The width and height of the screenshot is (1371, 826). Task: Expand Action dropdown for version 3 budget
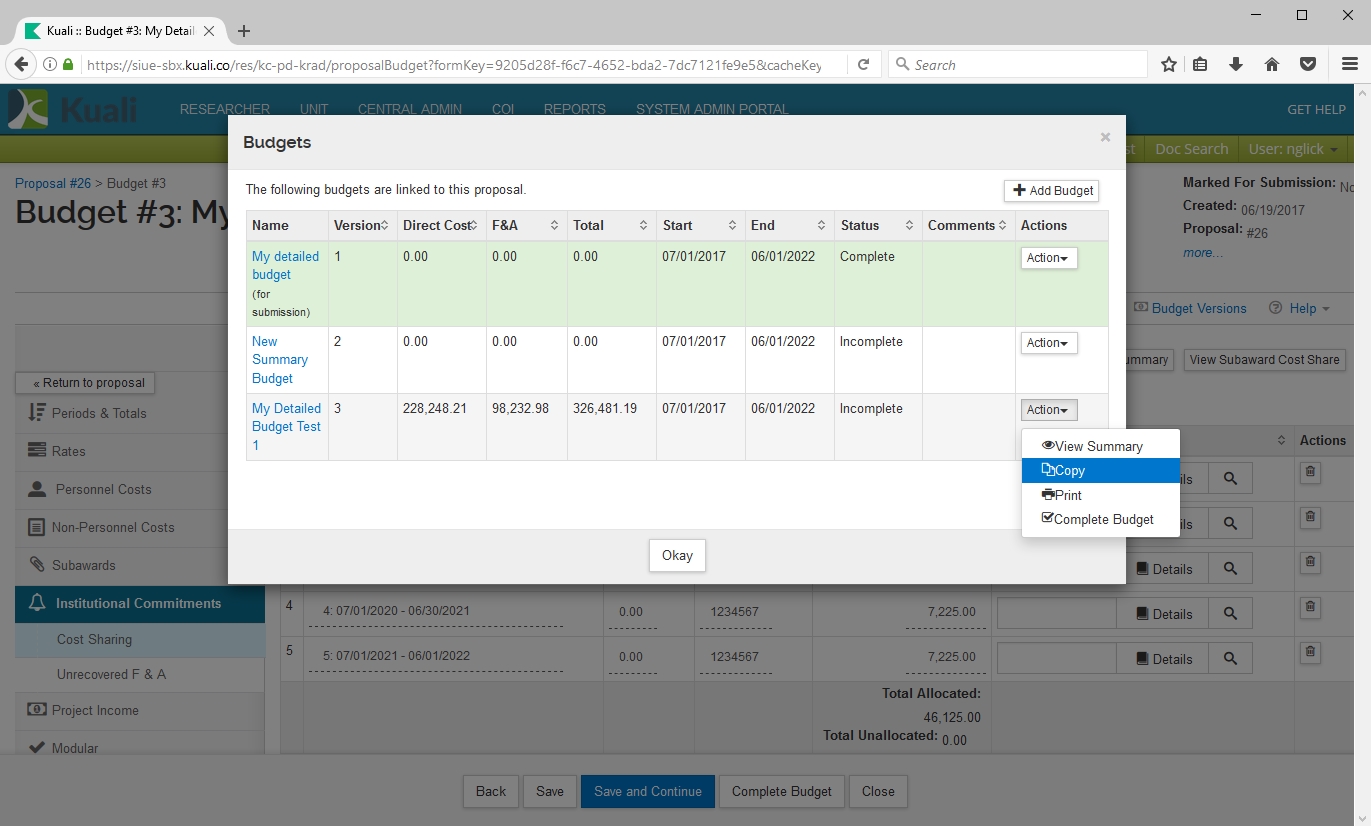(1048, 410)
